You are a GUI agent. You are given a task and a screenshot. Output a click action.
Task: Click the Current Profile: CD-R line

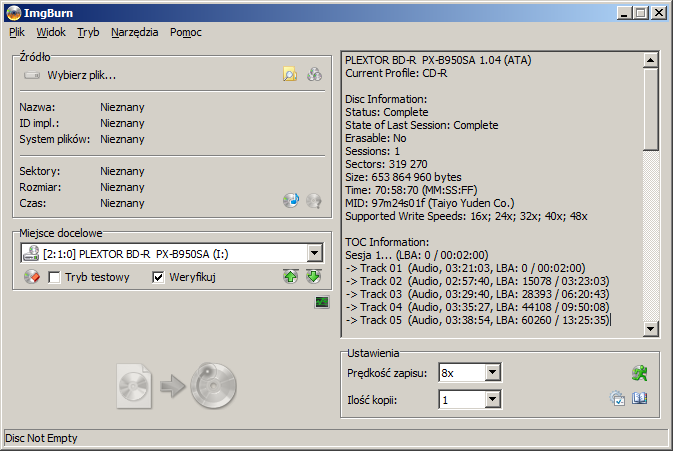(396, 73)
